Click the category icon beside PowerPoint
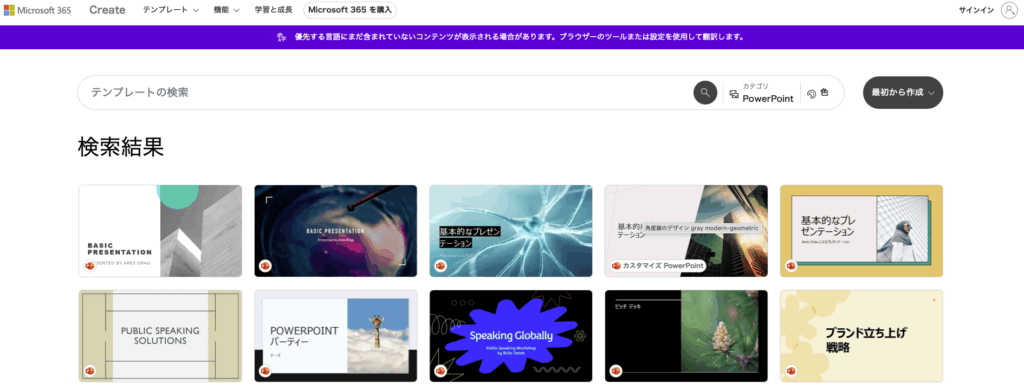Viewport: 1024px width, 391px height. (734, 94)
